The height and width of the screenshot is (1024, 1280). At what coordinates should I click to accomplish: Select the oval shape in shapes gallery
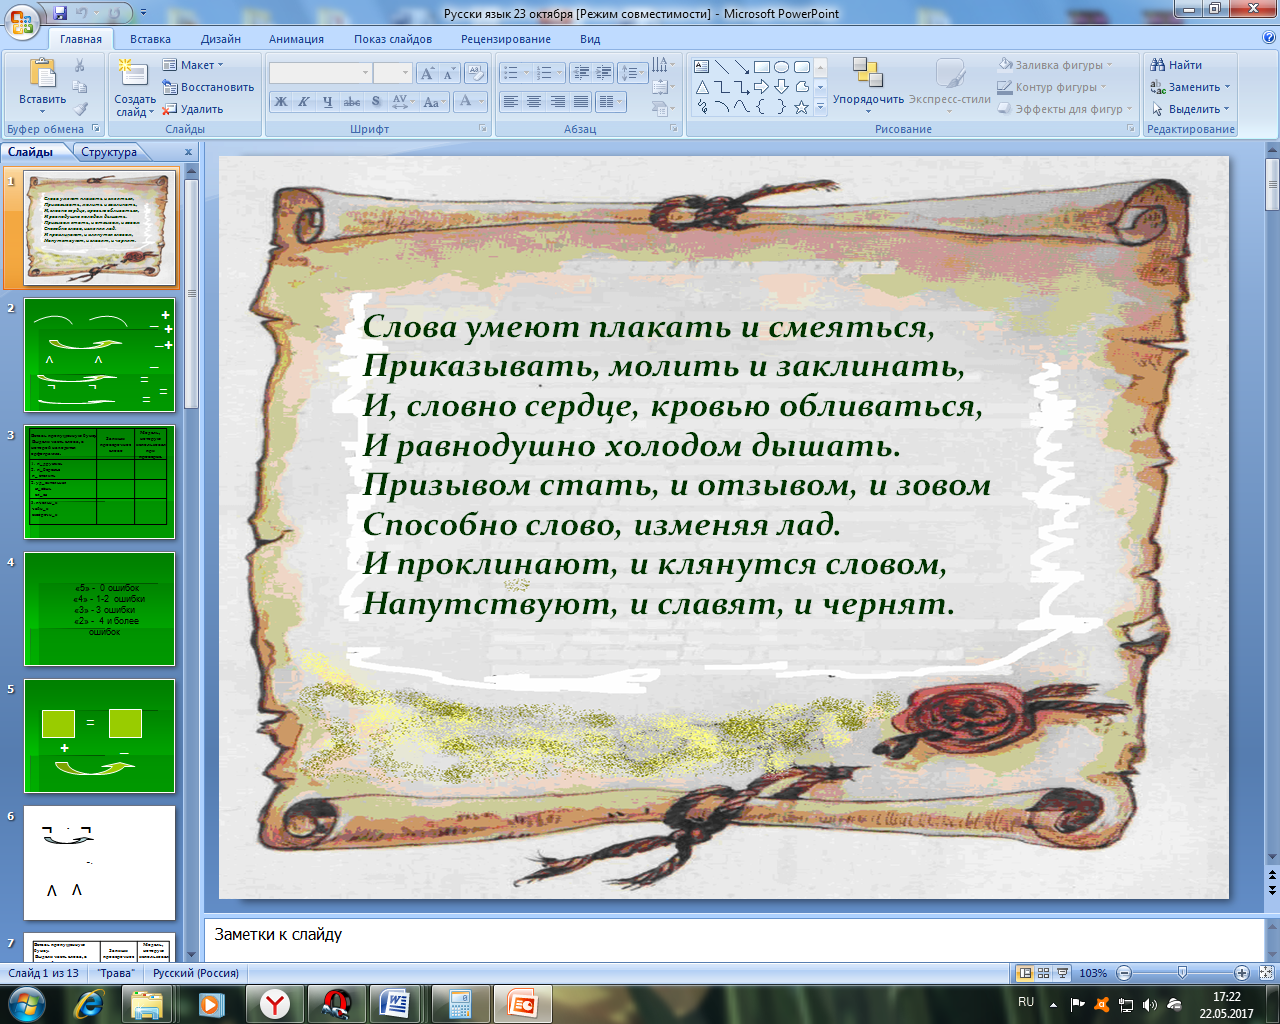click(x=781, y=67)
